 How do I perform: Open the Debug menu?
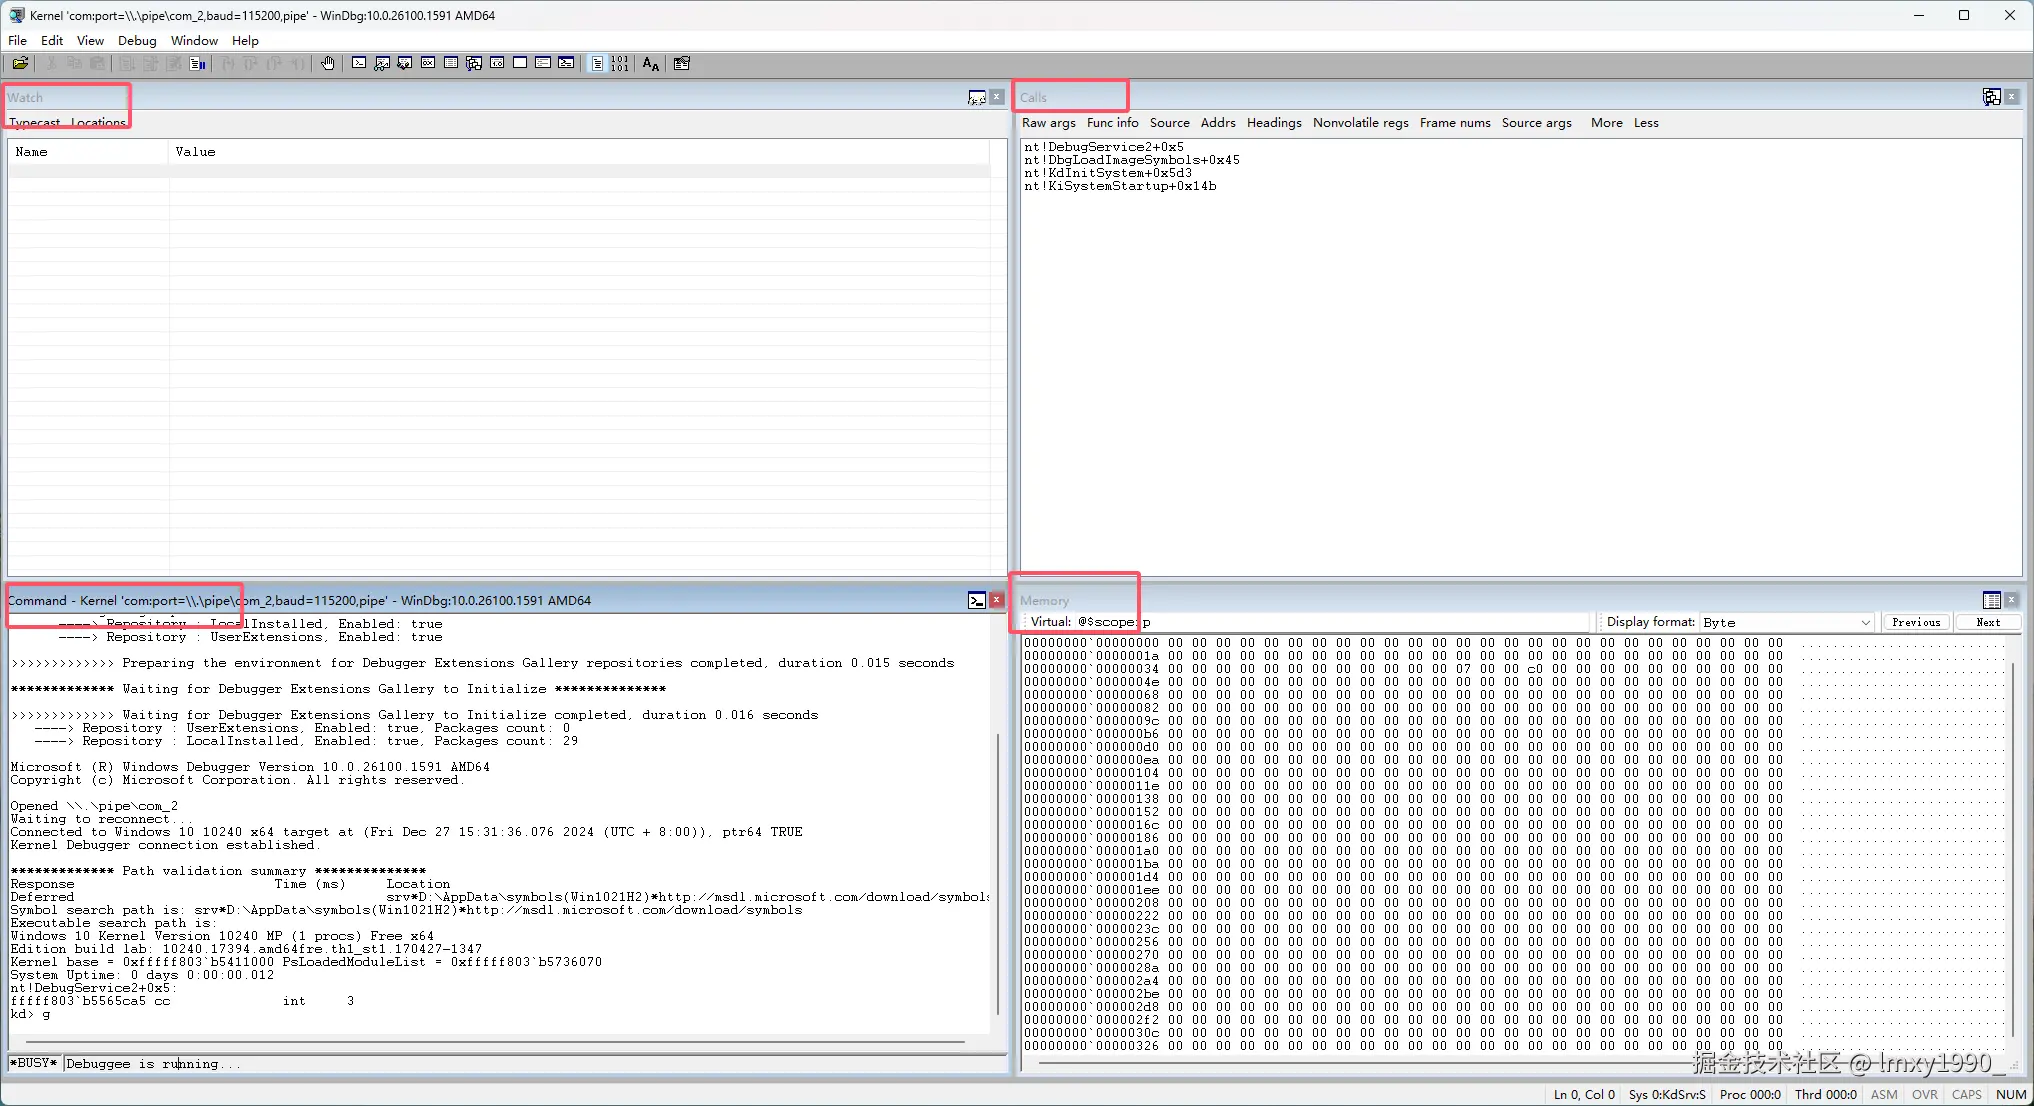click(137, 41)
